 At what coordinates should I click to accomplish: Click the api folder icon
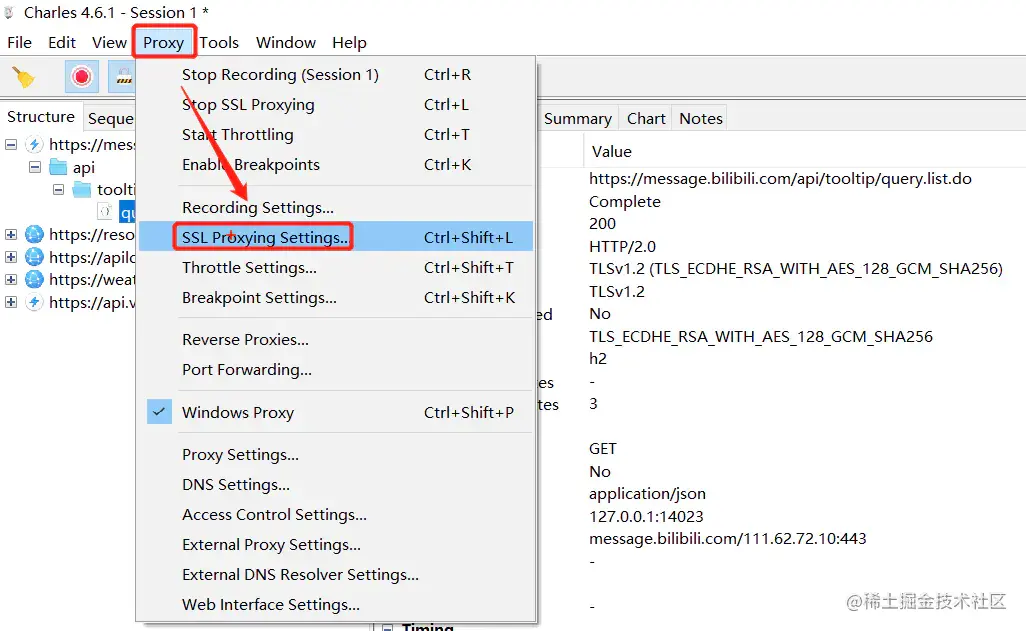pyautogui.click(x=58, y=167)
